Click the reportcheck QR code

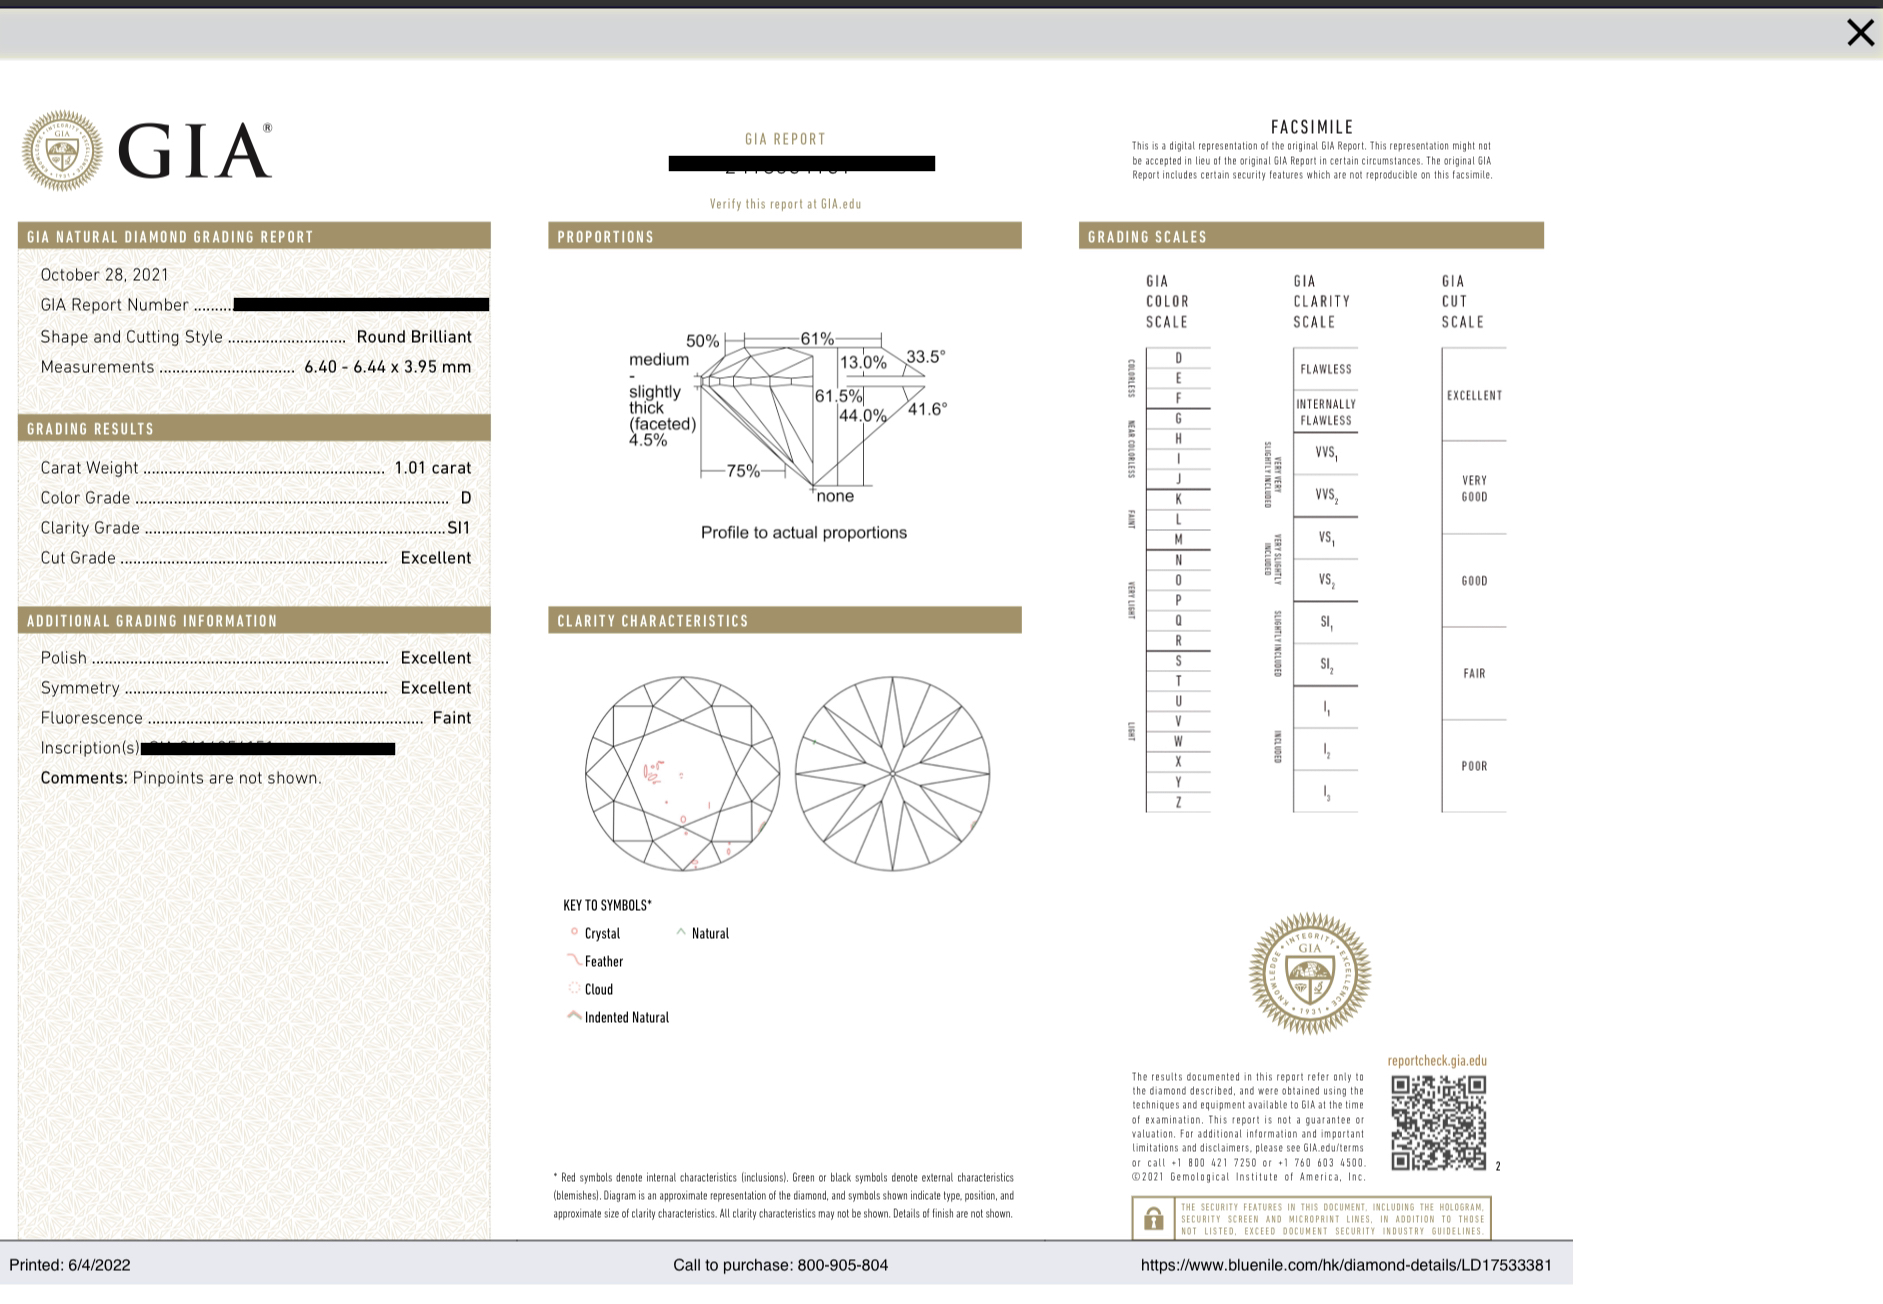1439,1123
